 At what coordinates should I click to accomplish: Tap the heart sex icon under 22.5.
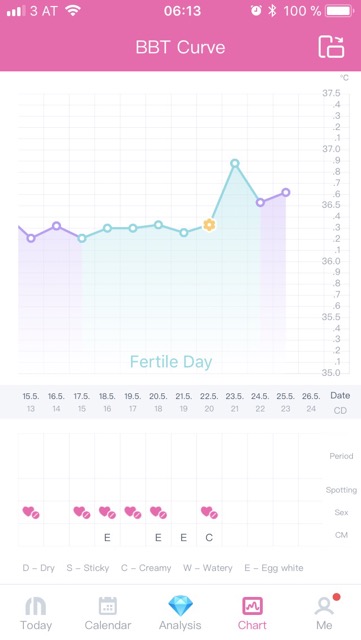click(x=209, y=512)
